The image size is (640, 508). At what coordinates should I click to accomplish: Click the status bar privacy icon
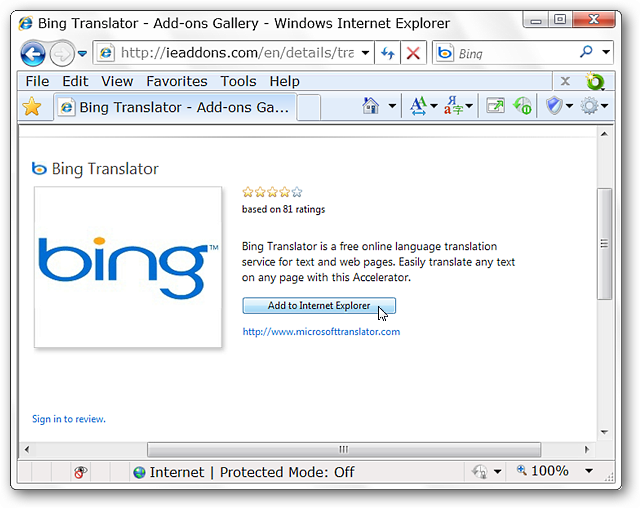point(480,472)
